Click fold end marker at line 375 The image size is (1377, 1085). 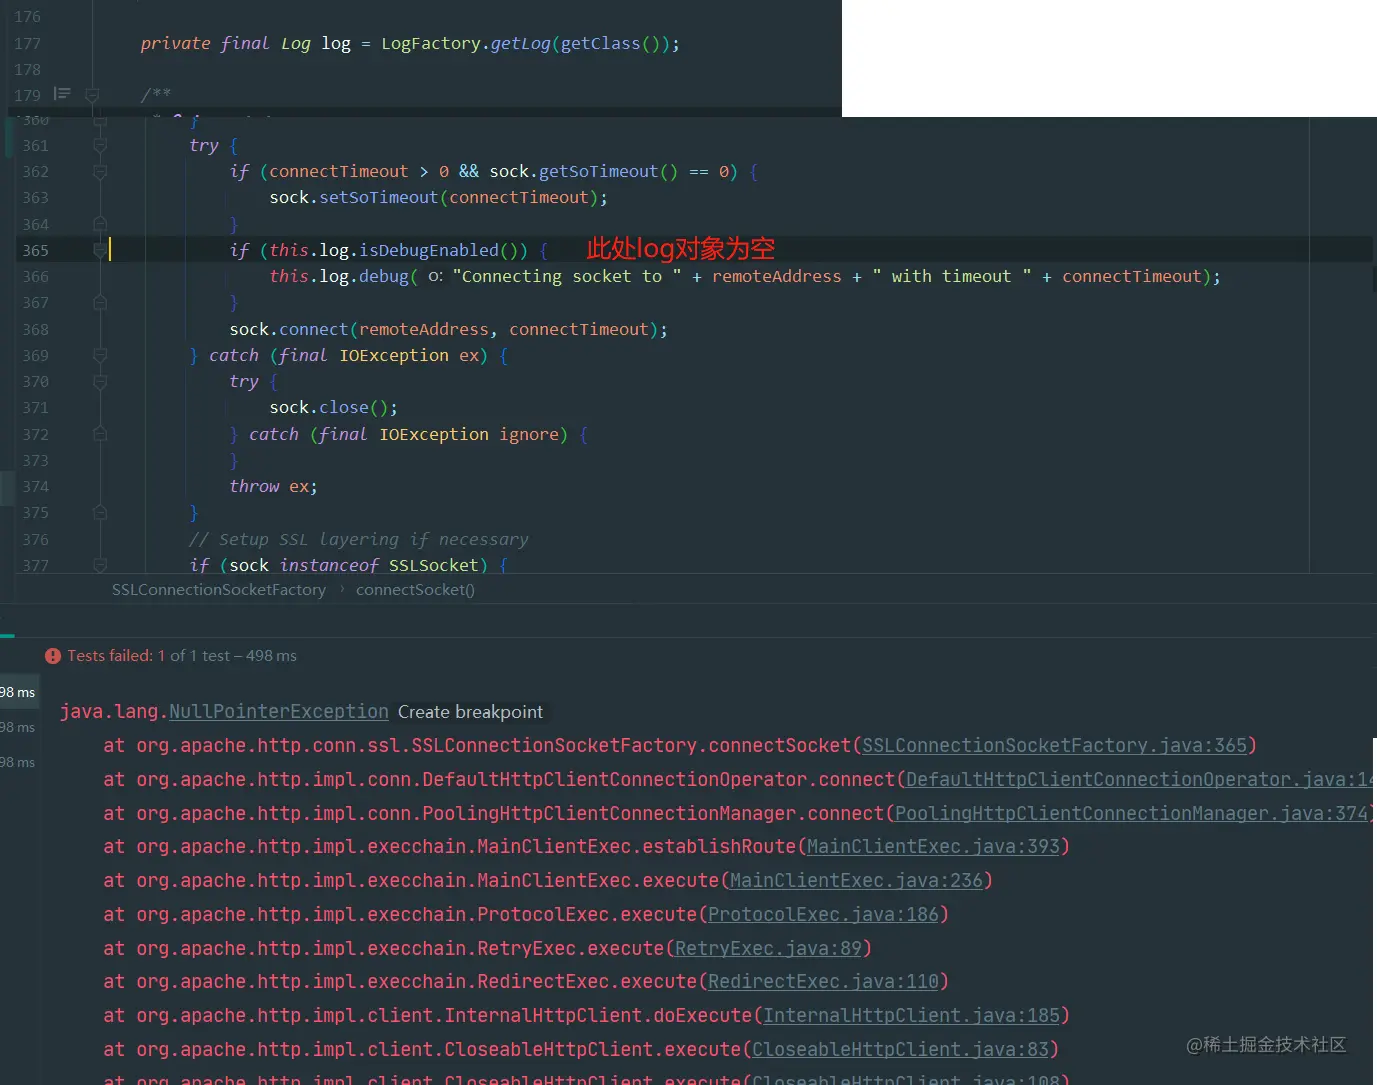coord(100,512)
